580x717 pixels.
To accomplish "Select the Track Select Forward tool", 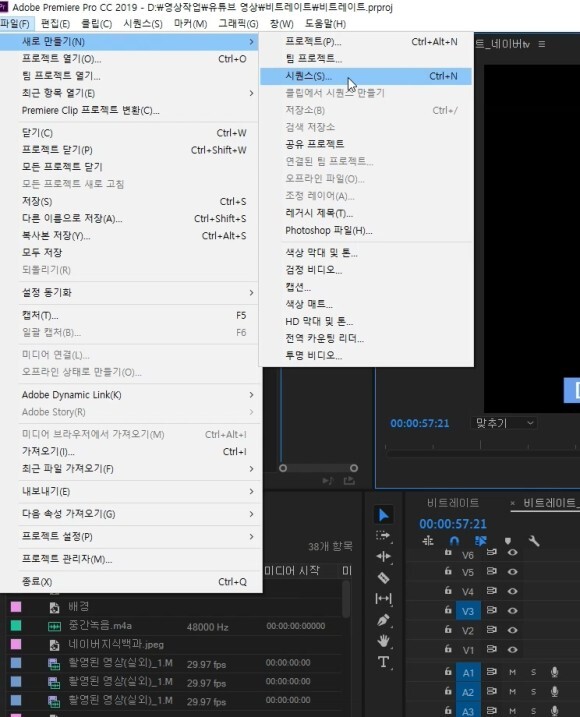I will [383, 535].
